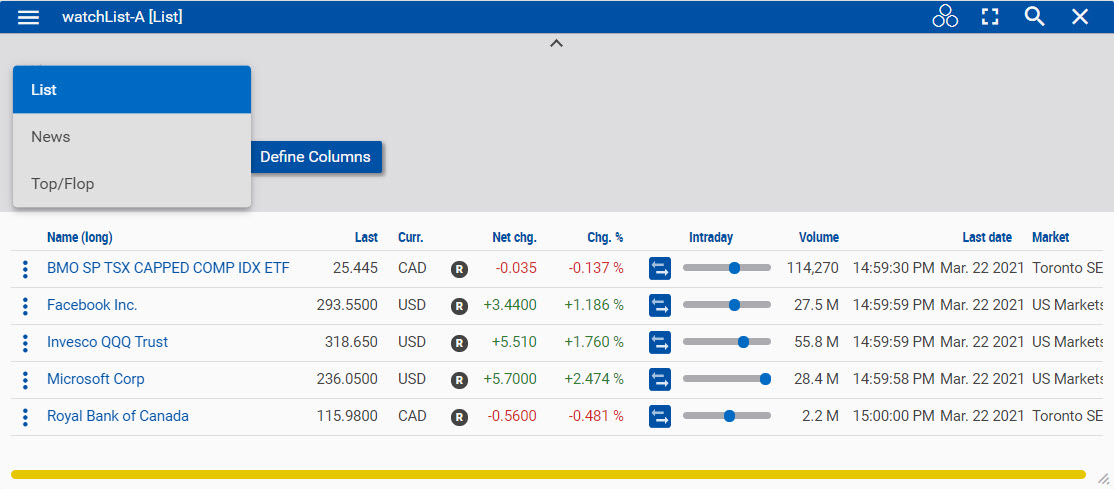Sort by Curr. column header

click(x=411, y=237)
